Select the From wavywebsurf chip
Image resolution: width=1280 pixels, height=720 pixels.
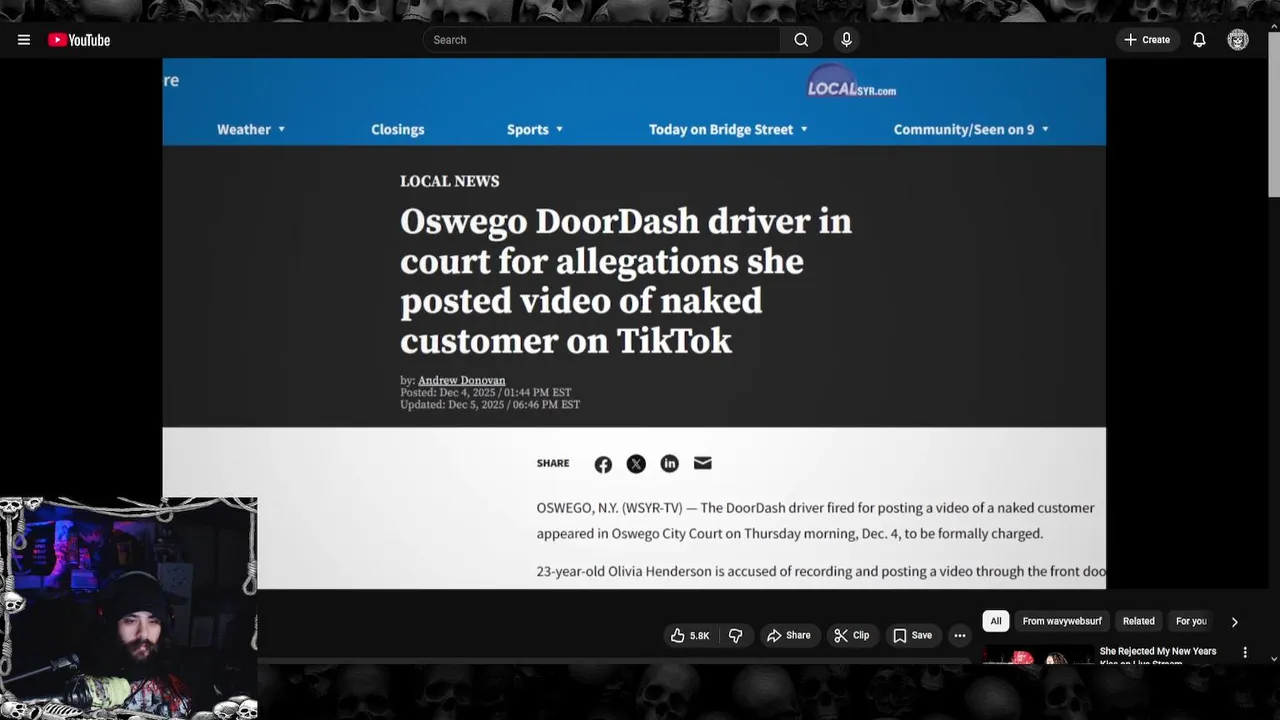(x=1062, y=621)
